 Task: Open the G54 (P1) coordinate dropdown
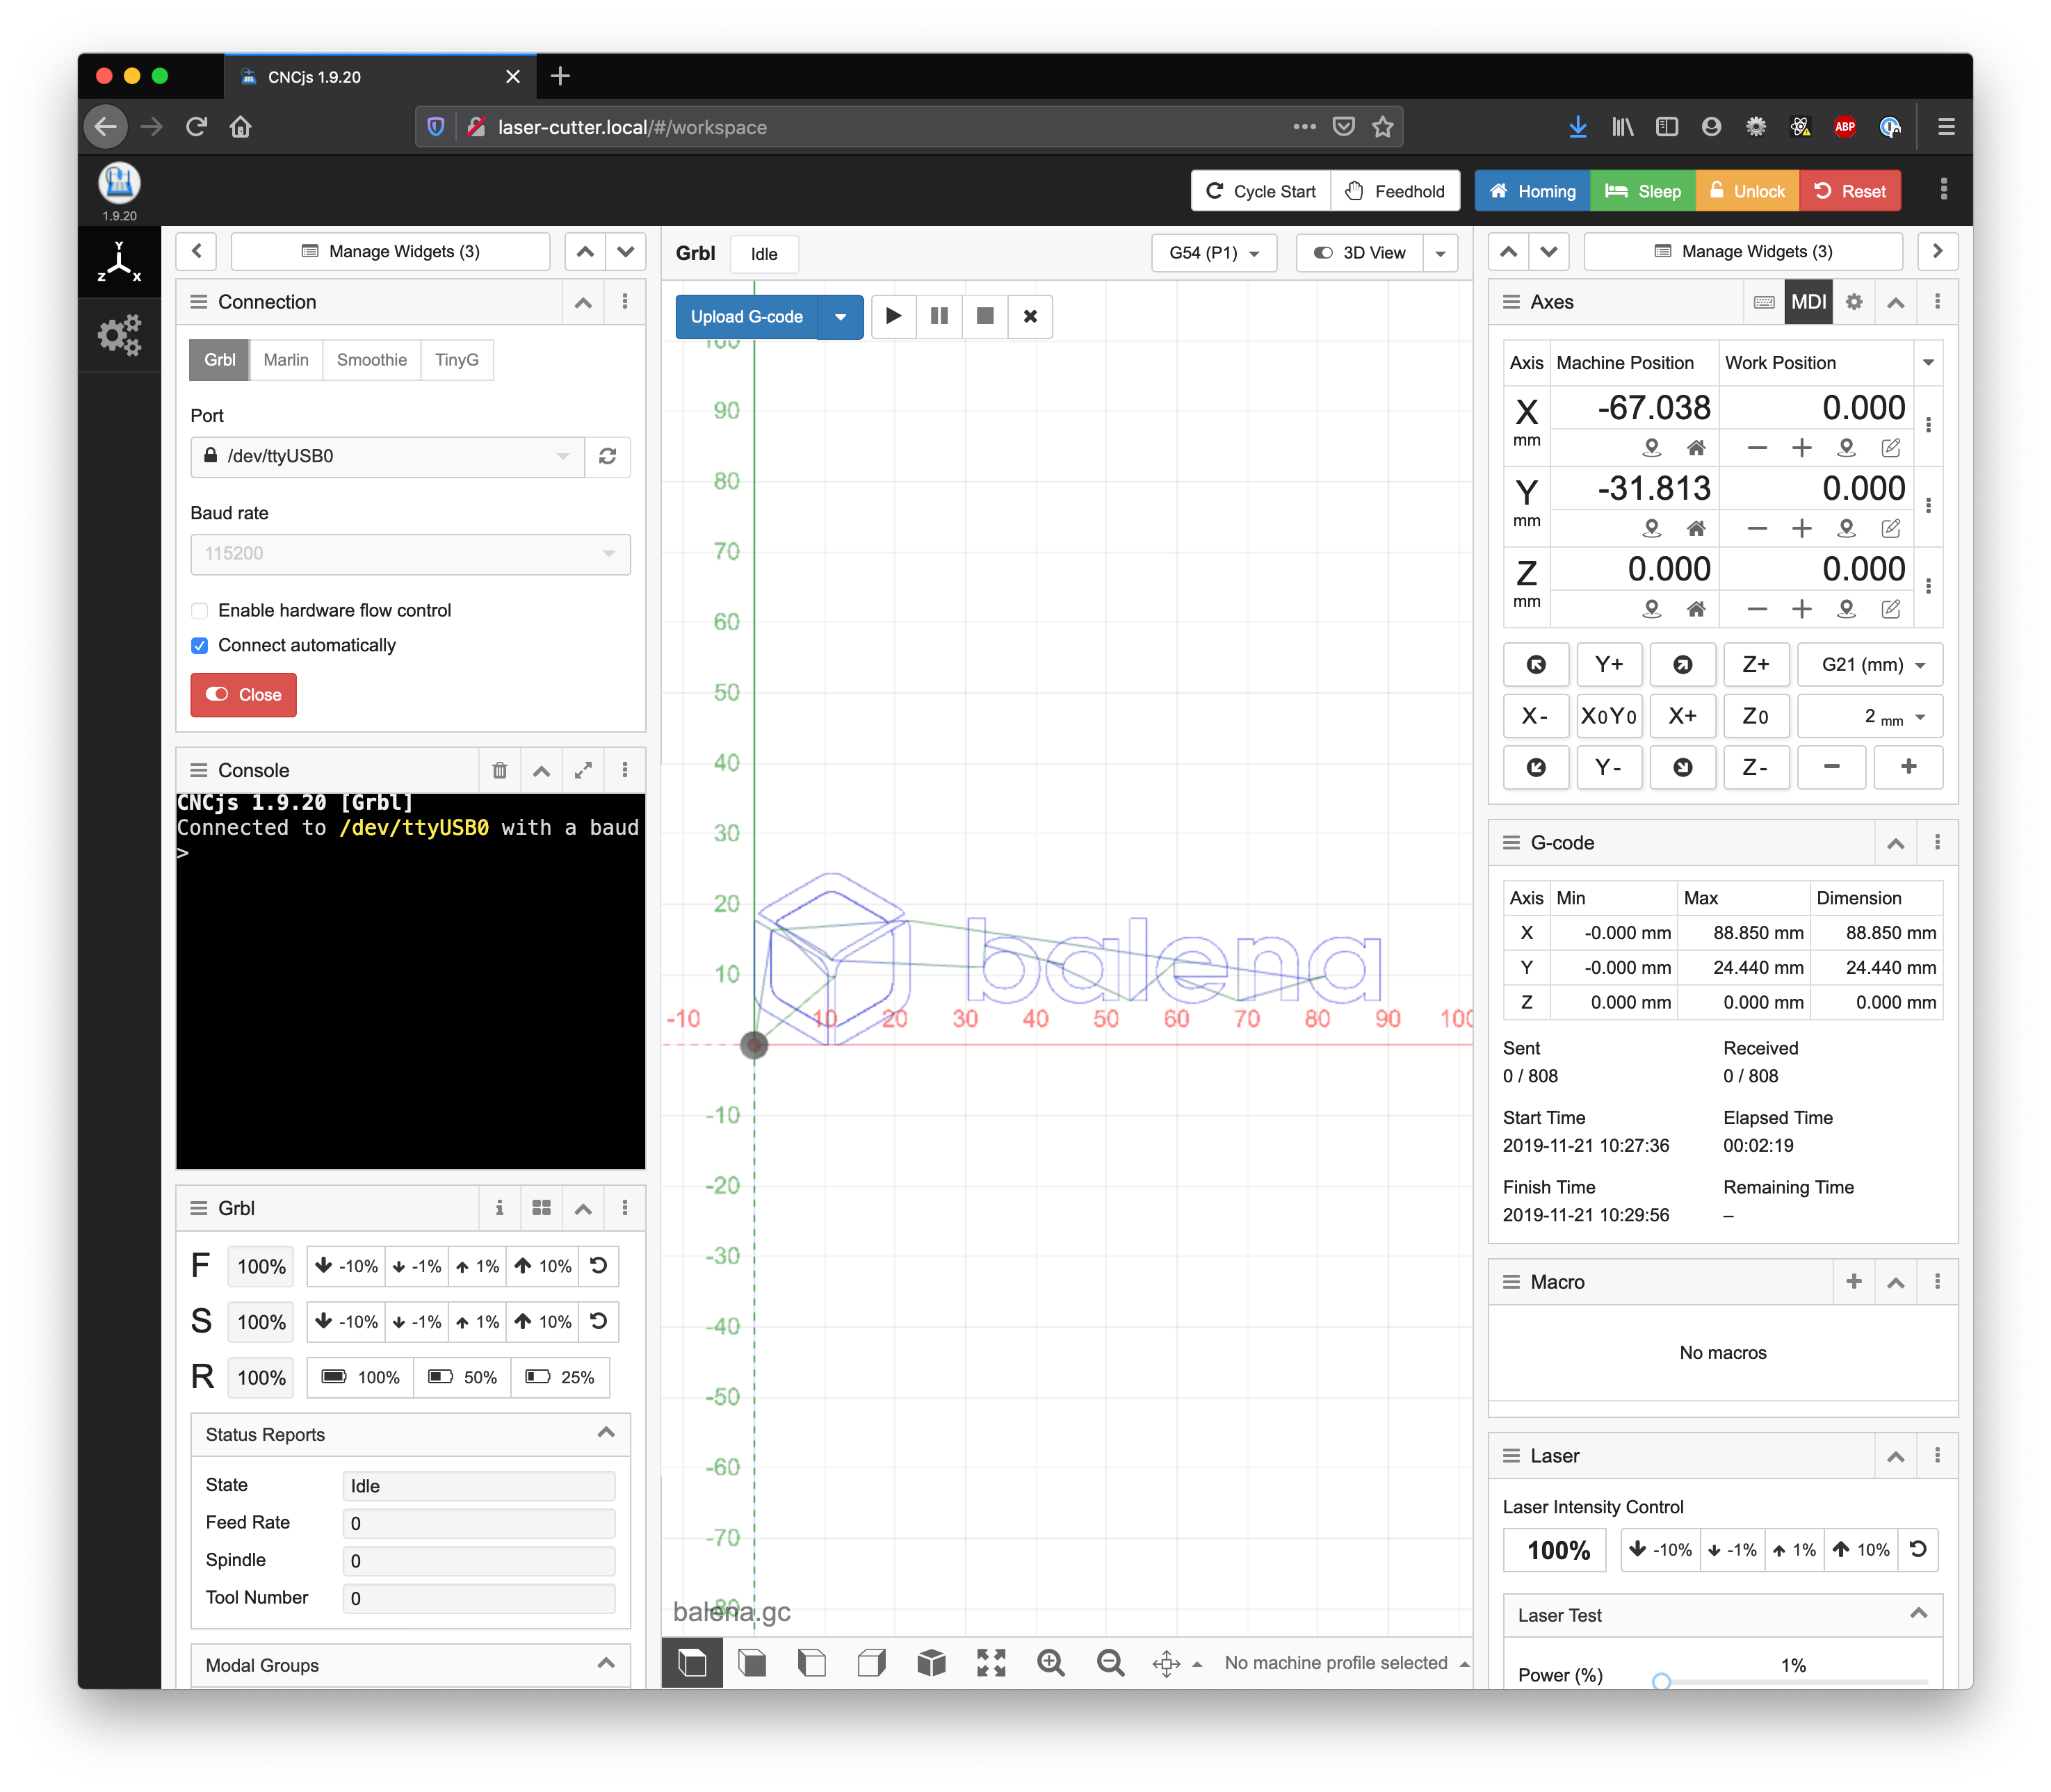click(x=1214, y=253)
